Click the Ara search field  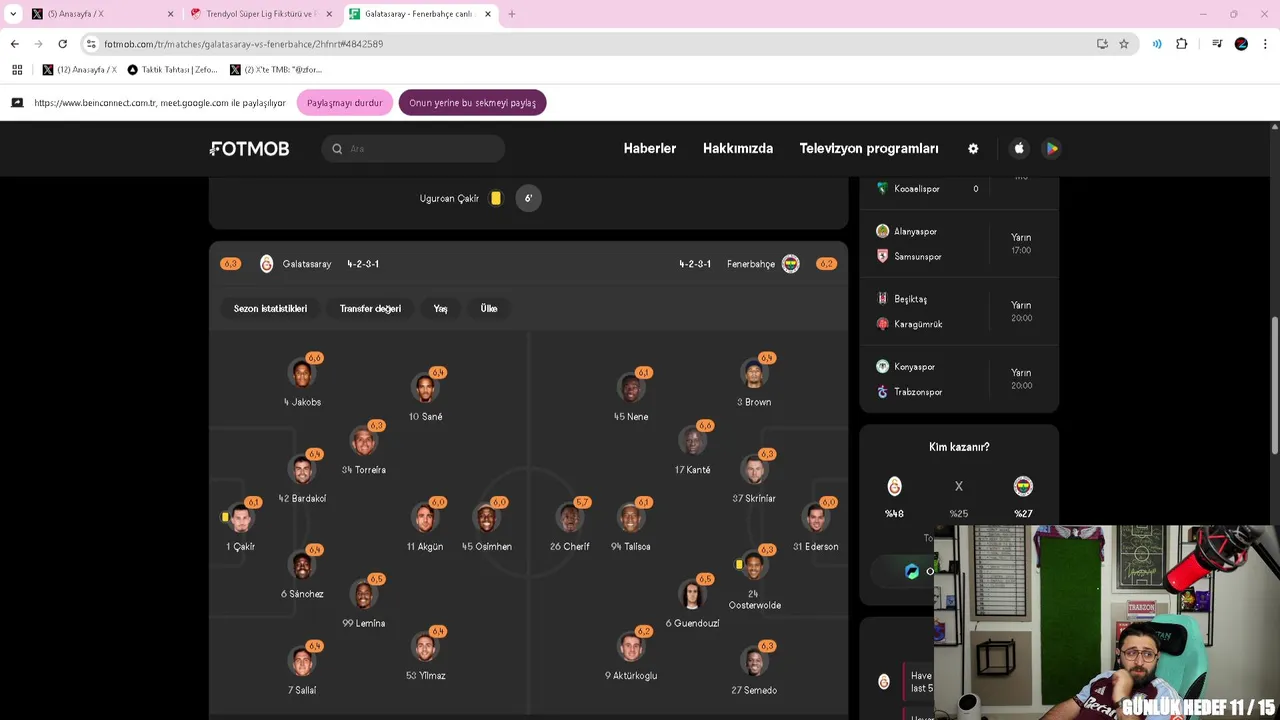pos(413,148)
